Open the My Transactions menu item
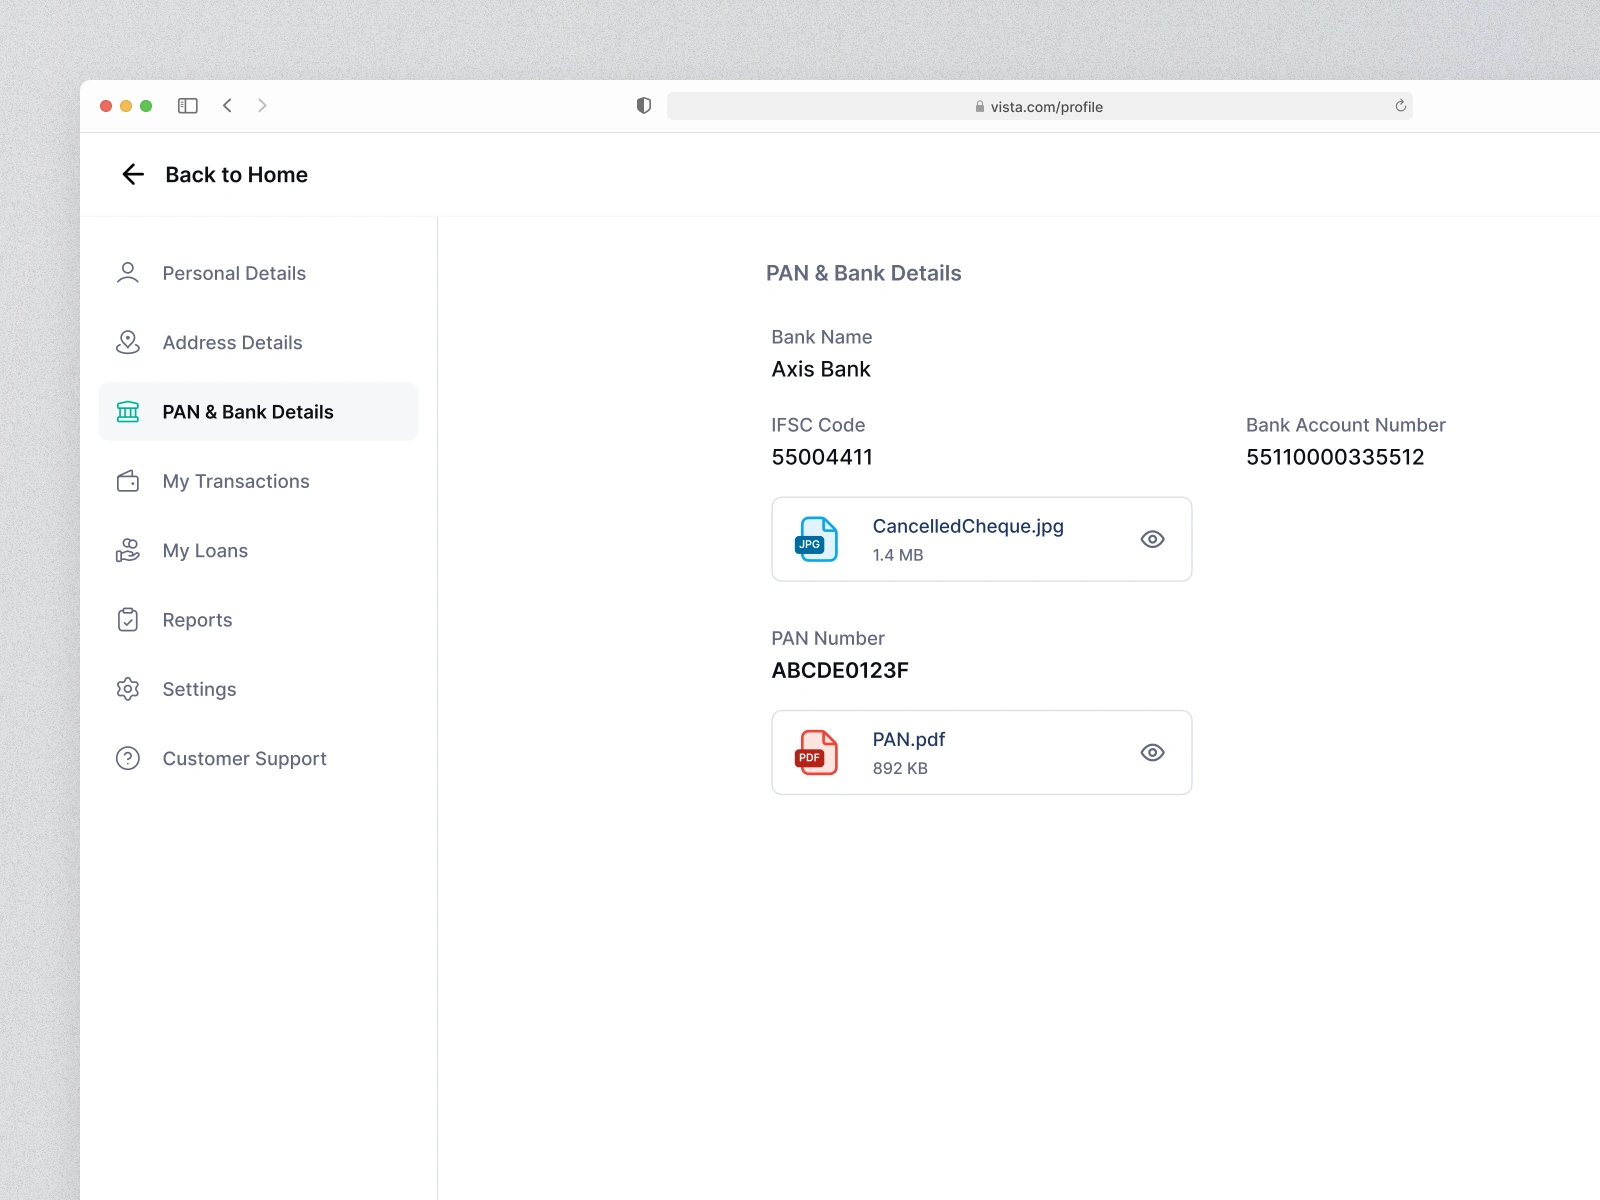The height and width of the screenshot is (1200, 1600). coord(259,481)
